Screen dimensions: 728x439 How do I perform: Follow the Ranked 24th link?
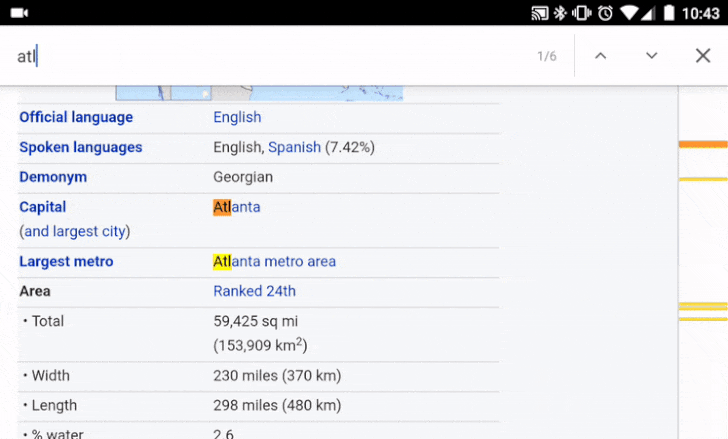(x=254, y=291)
